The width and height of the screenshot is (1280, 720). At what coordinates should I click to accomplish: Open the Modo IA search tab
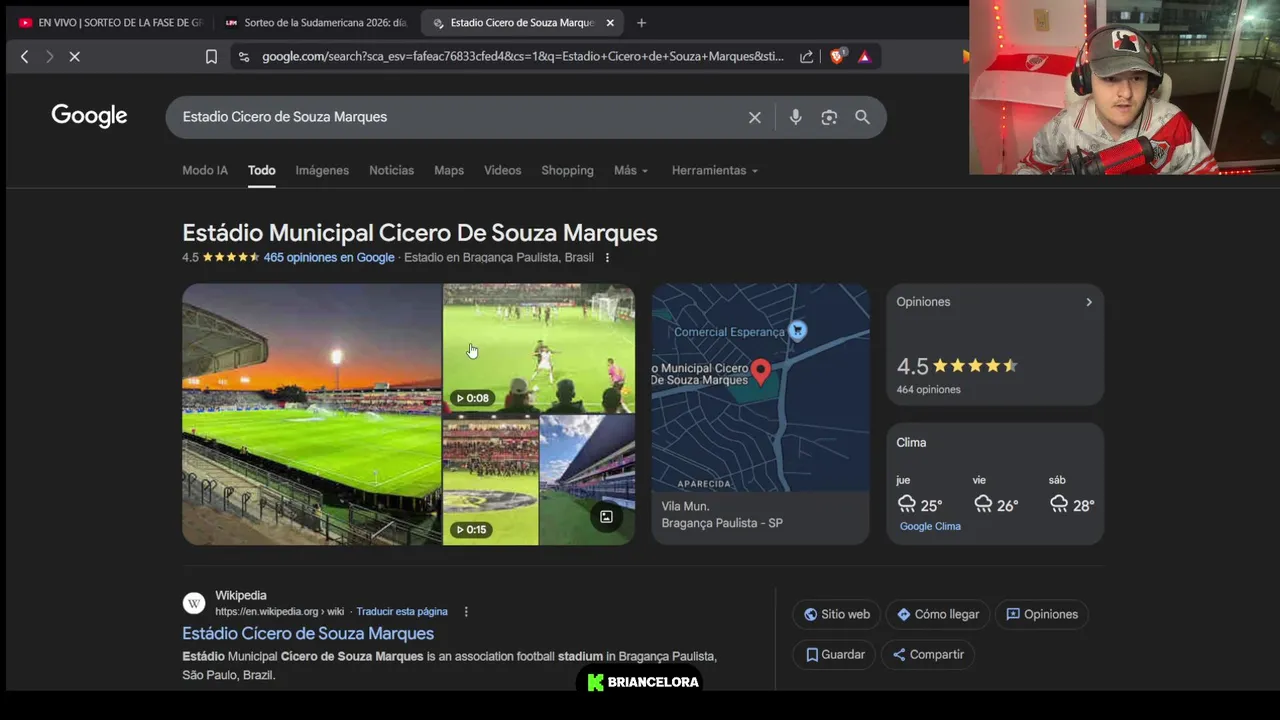tap(205, 170)
